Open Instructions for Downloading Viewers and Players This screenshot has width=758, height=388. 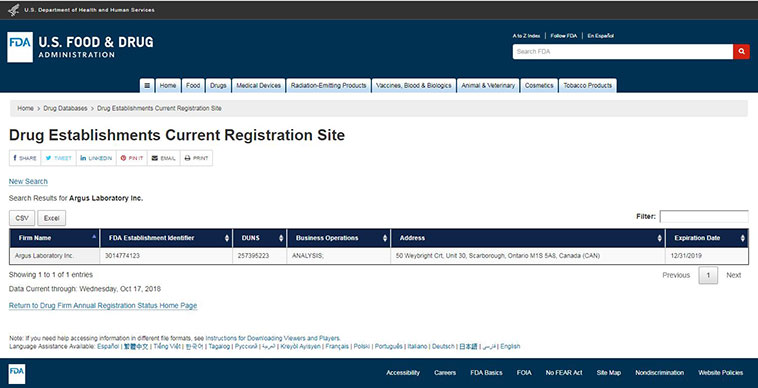click(273, 338)
